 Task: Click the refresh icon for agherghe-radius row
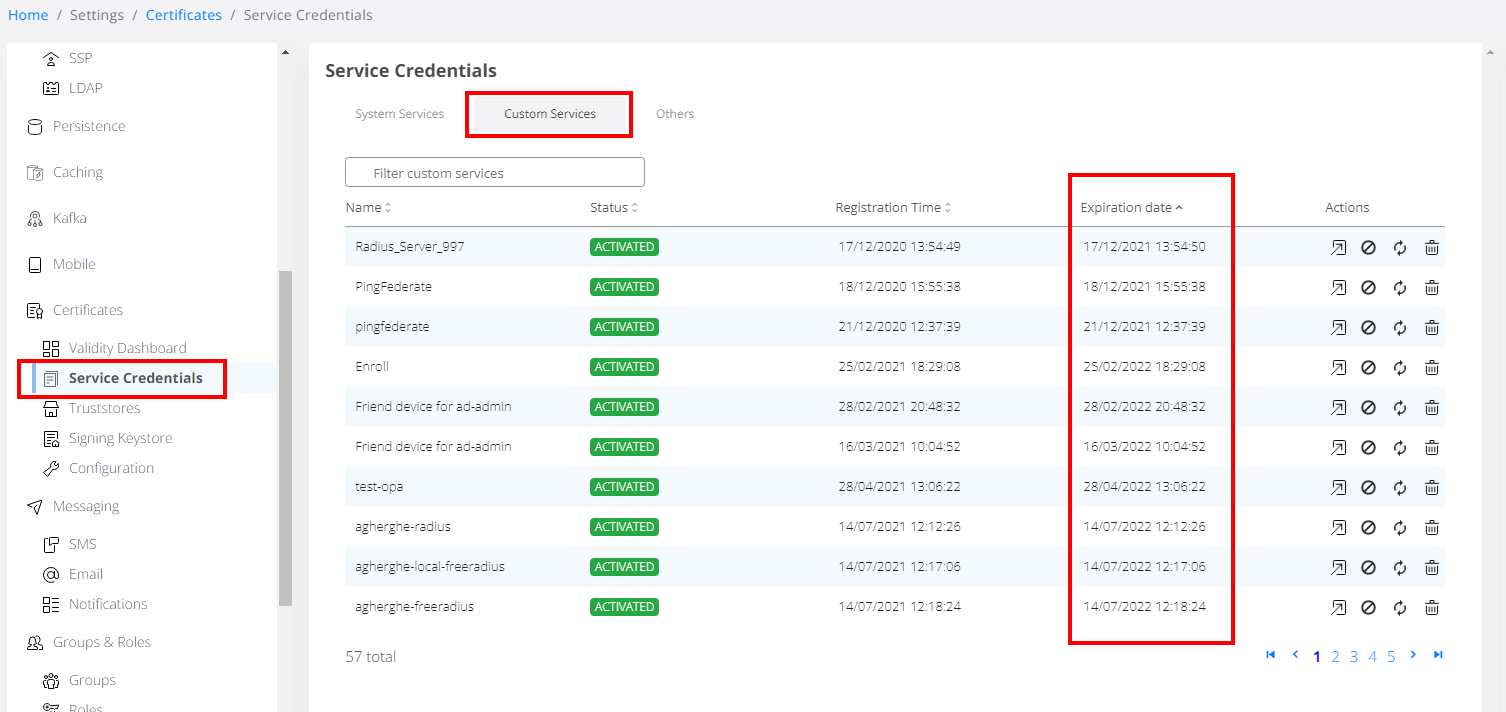tap(1400, 527)
